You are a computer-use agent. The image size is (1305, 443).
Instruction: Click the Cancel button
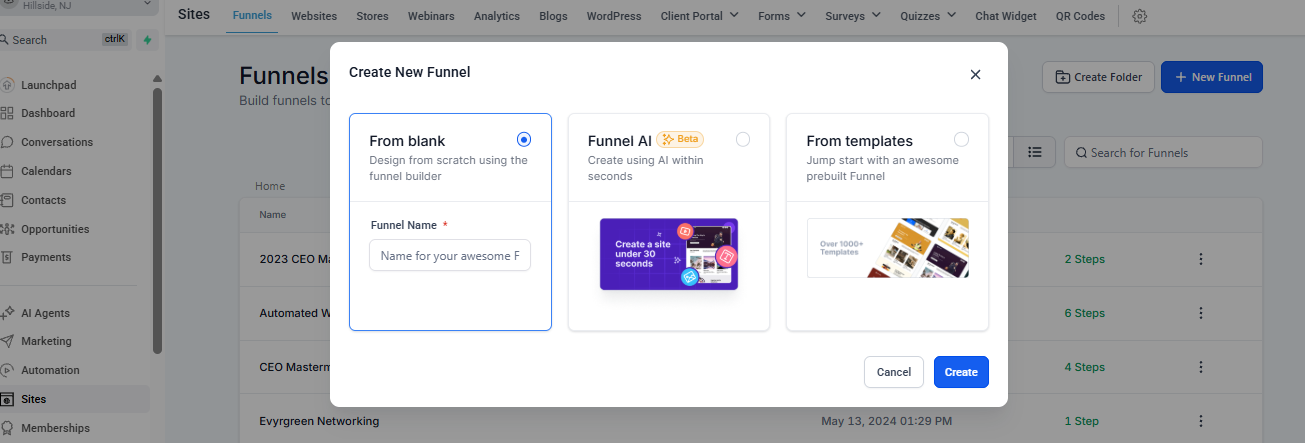[893, 372]
